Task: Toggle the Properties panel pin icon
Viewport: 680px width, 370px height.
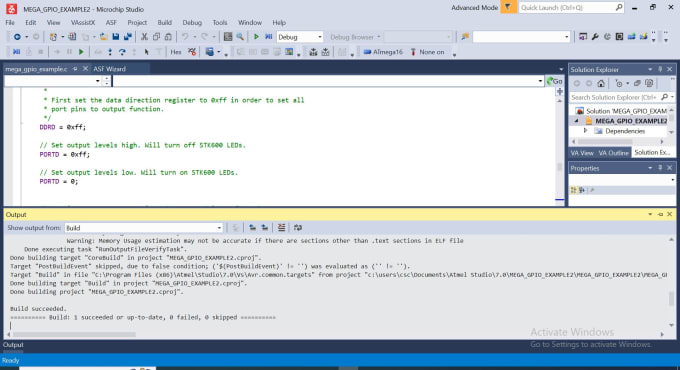Action: click(660, 168)
